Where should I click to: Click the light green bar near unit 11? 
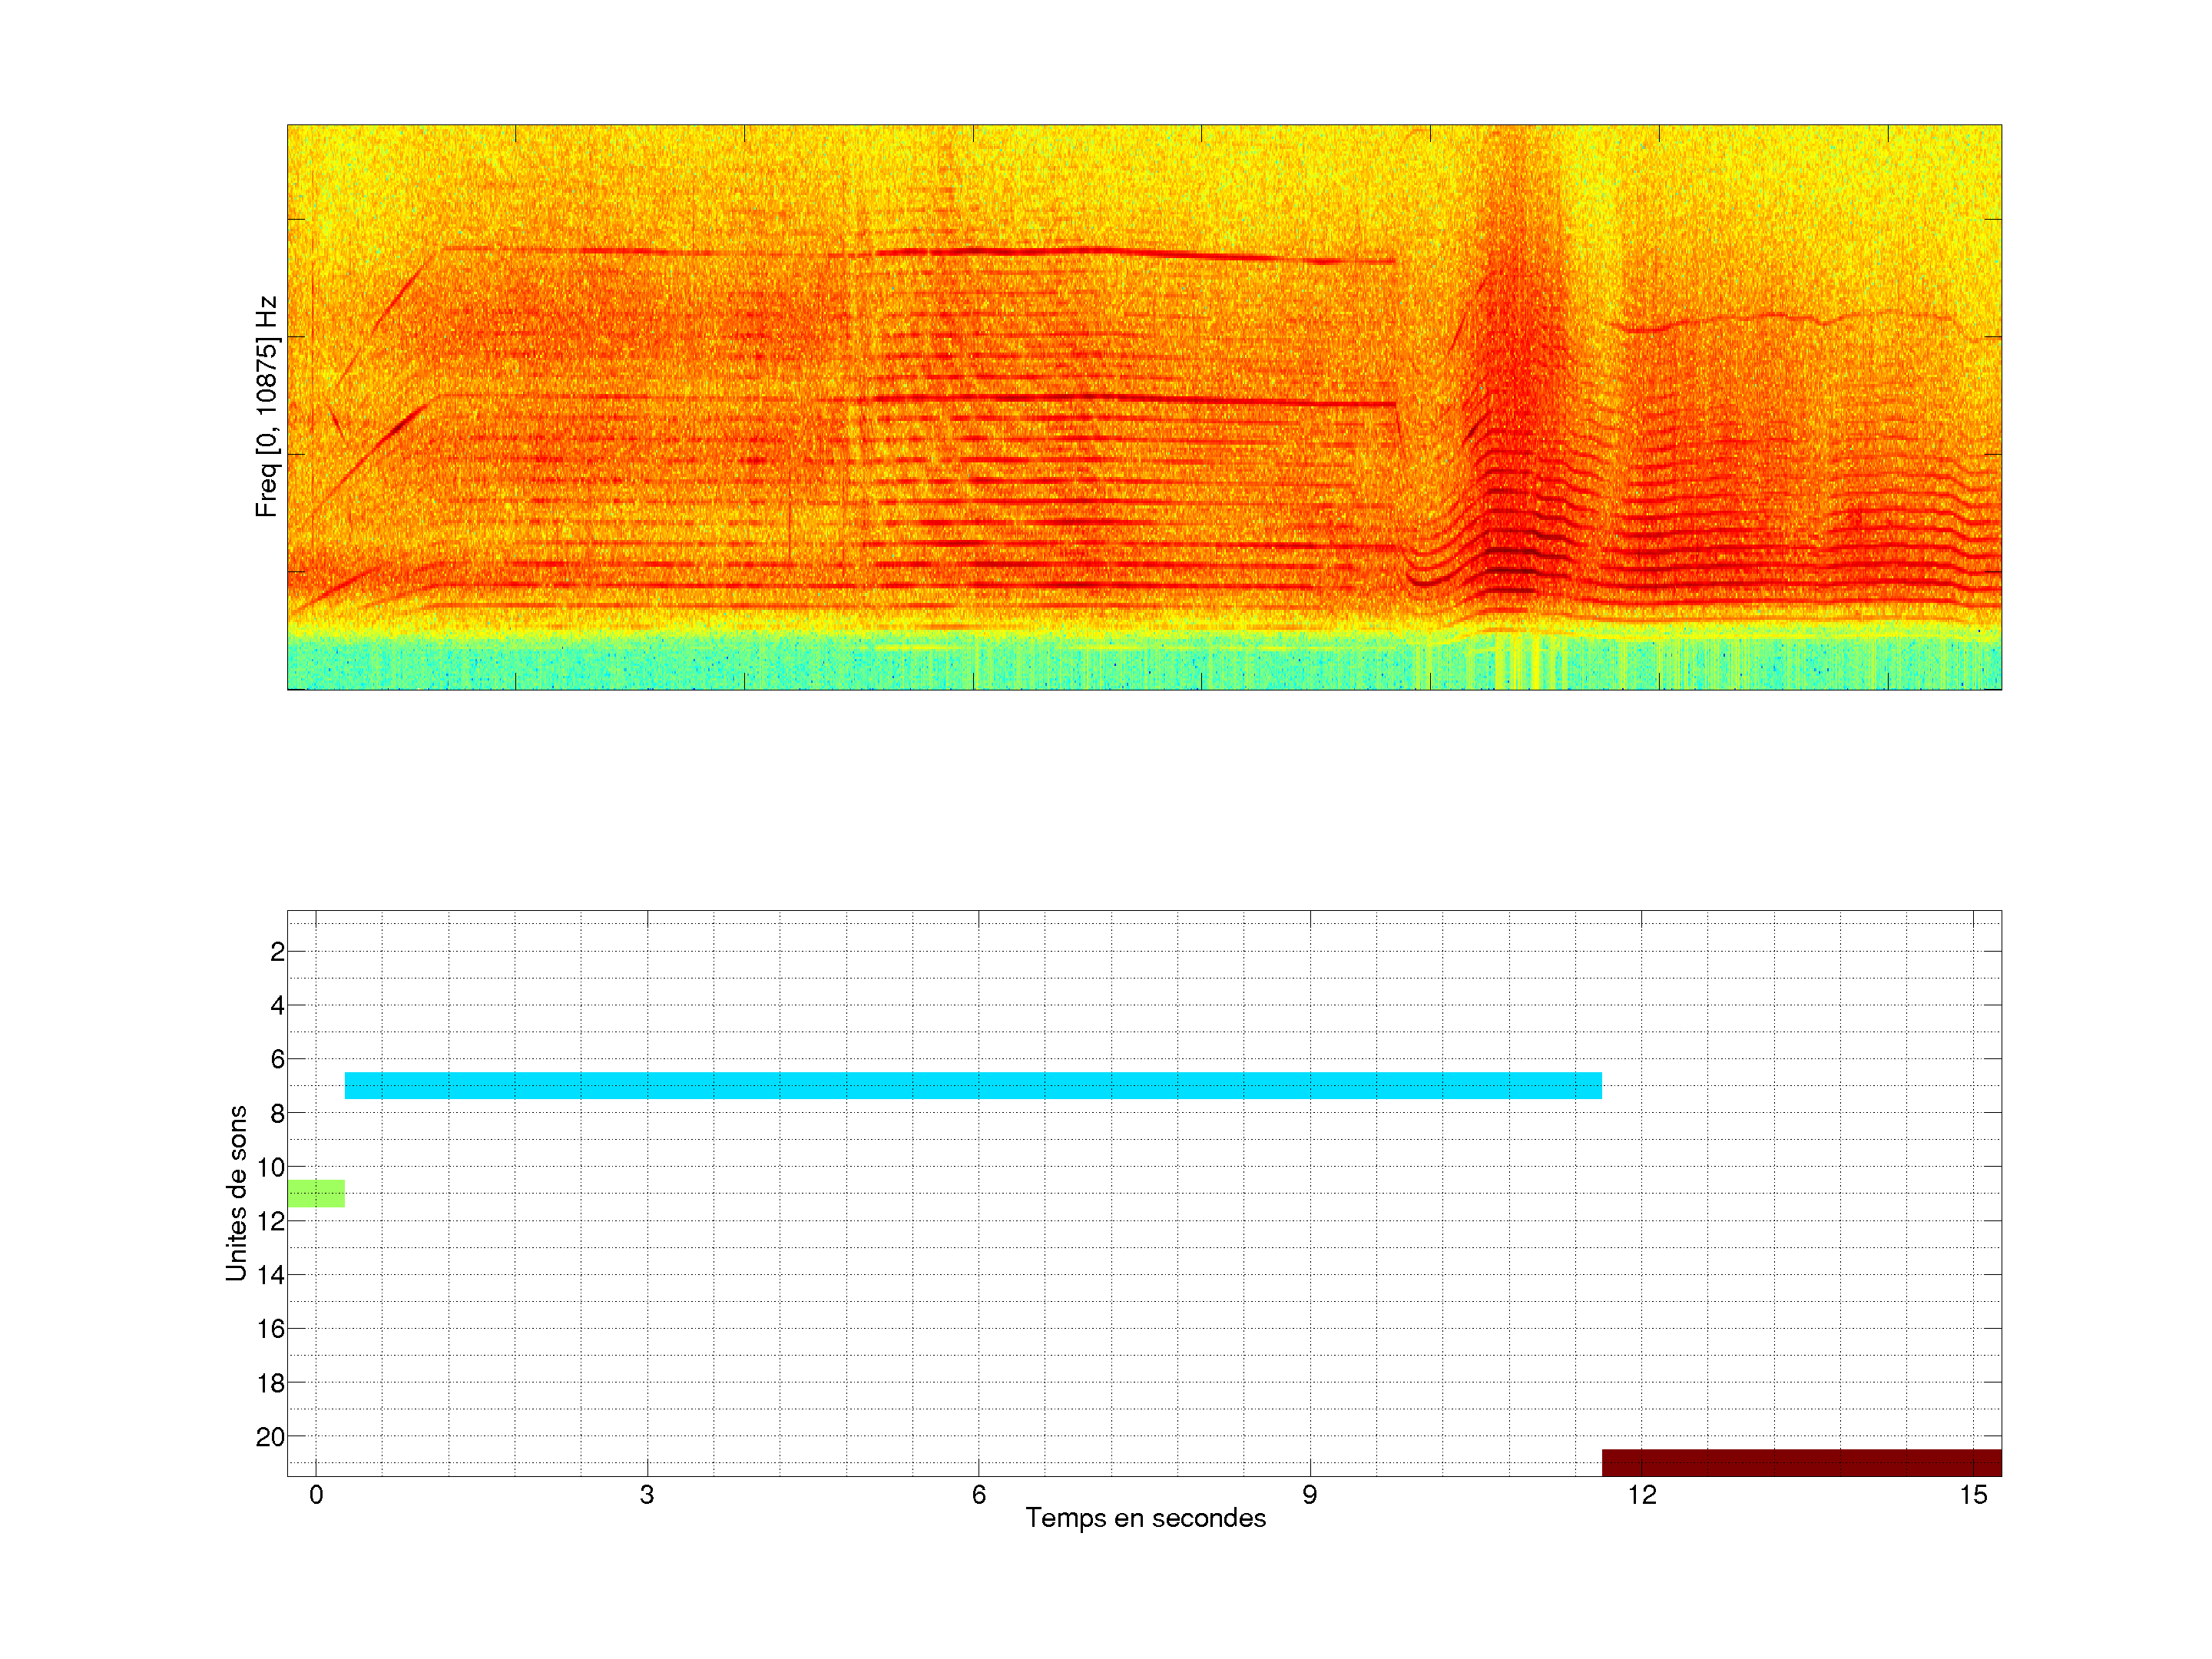[x=316, y=1193]
